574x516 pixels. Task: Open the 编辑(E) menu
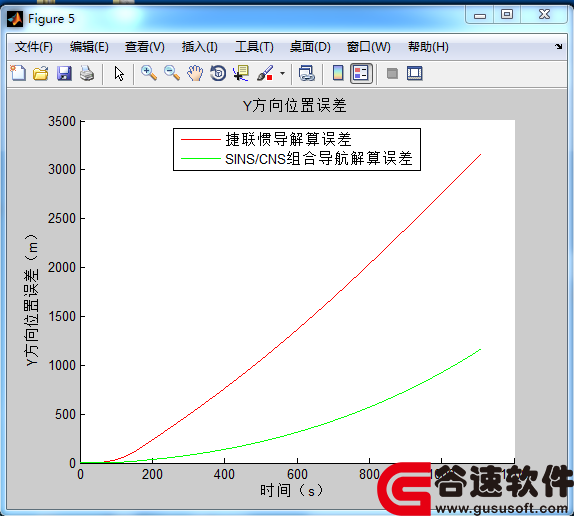89,47
